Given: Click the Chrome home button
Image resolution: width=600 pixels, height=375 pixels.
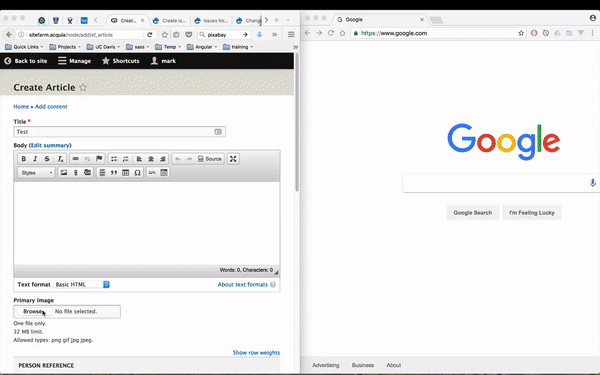Looking at the screenshot, I should coord(342,33).
